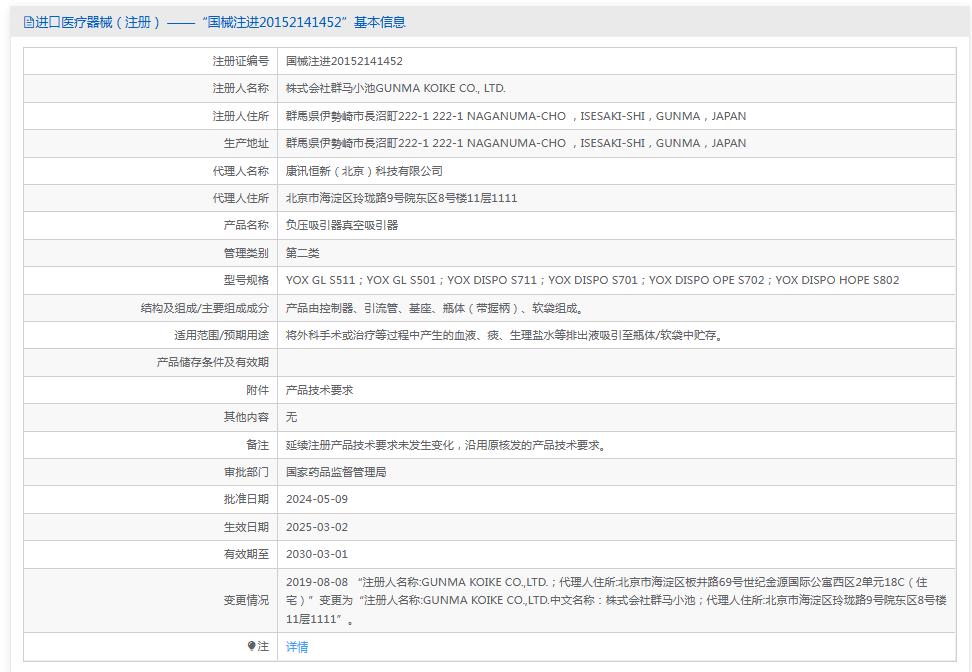Click model list starting YOX GL S511
The height and width of the screenshot is (672, 972).
pos(592,280)
